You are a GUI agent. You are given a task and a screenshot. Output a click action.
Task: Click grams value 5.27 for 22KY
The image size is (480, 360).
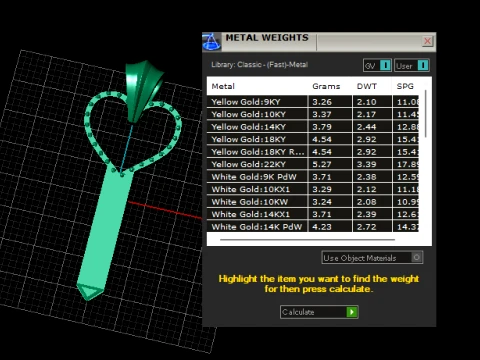(322, 164)
